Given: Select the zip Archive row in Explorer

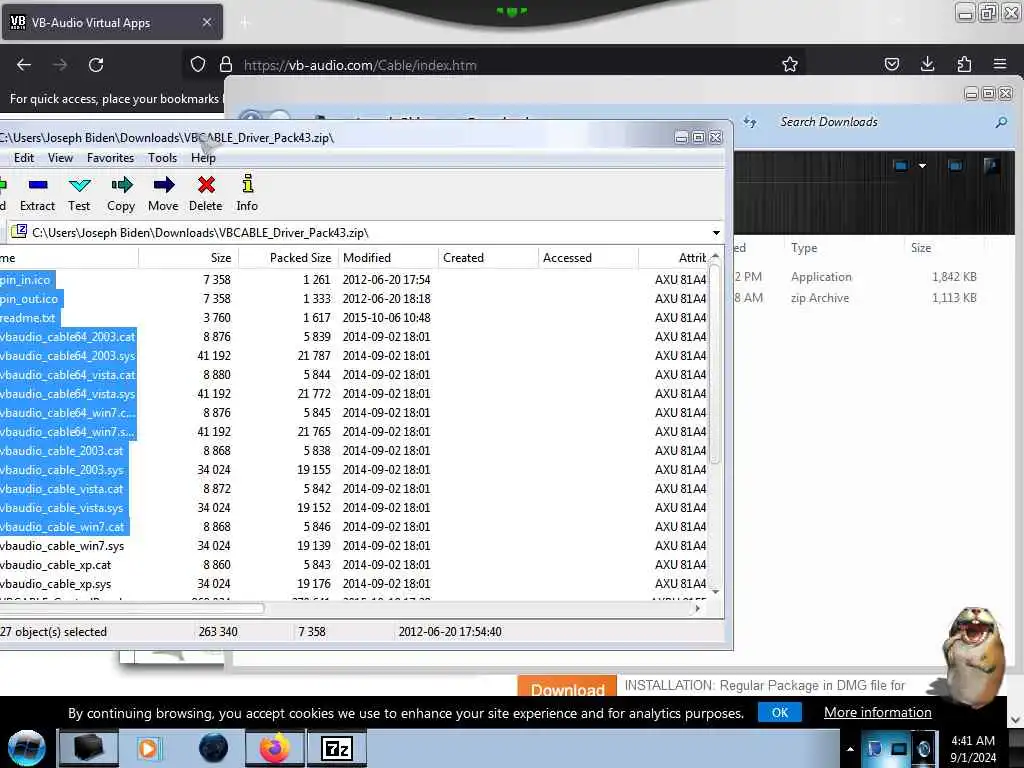Looking at the screenshot, I should point(856,298).
